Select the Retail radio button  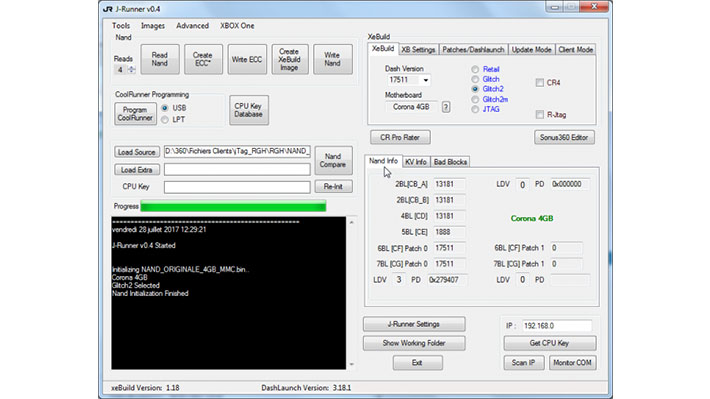tap(475, 69)
